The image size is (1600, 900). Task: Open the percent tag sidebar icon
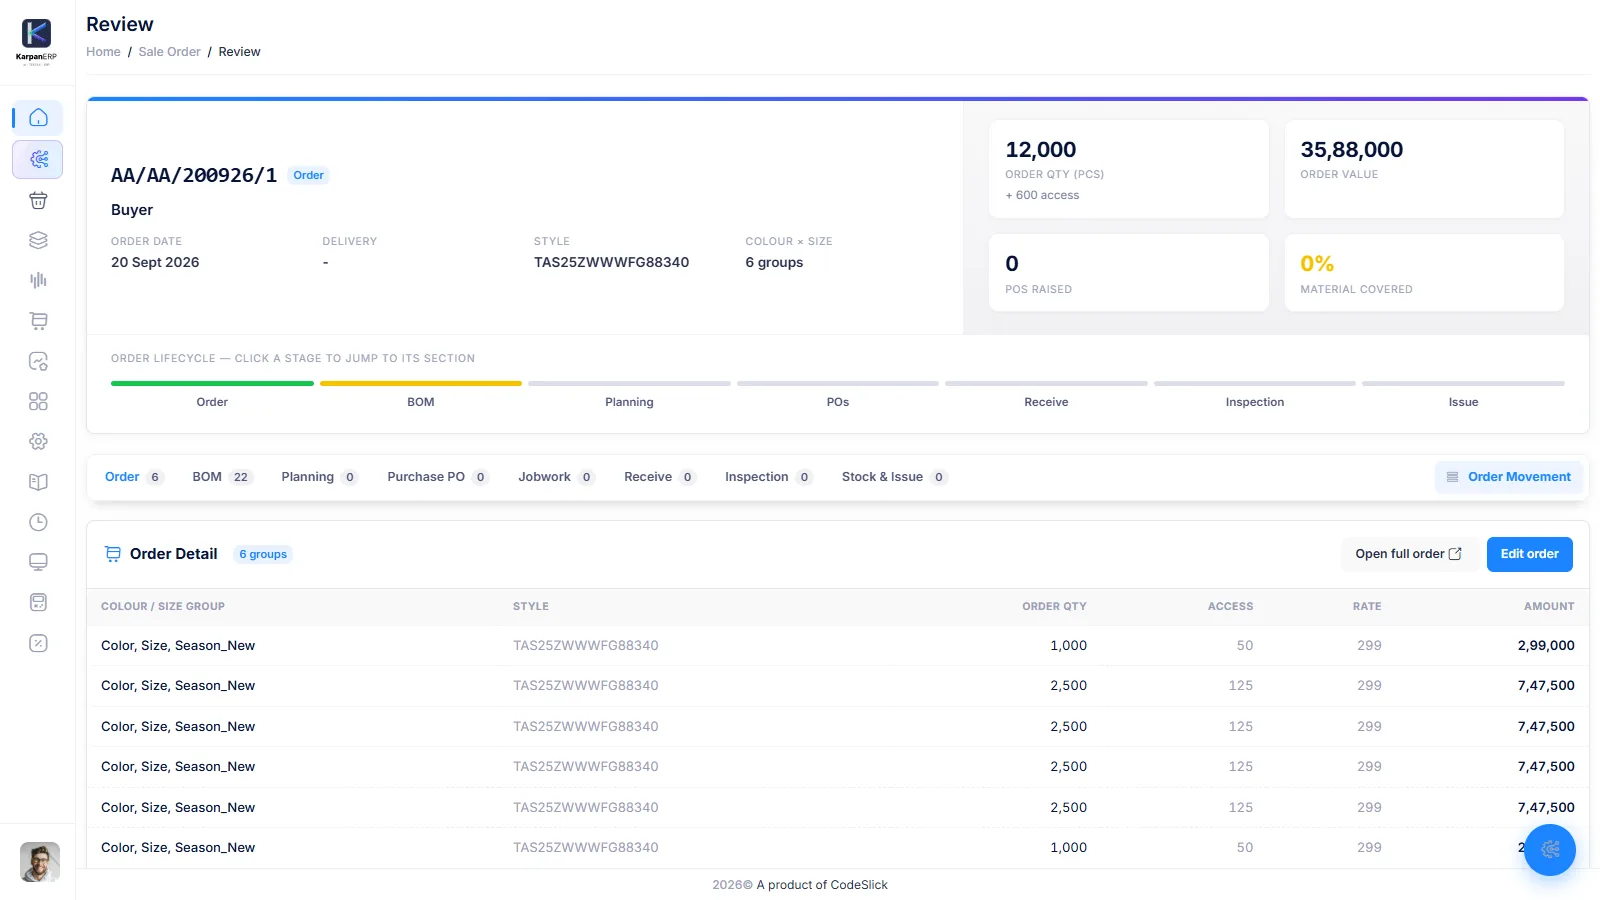[x=38, y=643]
